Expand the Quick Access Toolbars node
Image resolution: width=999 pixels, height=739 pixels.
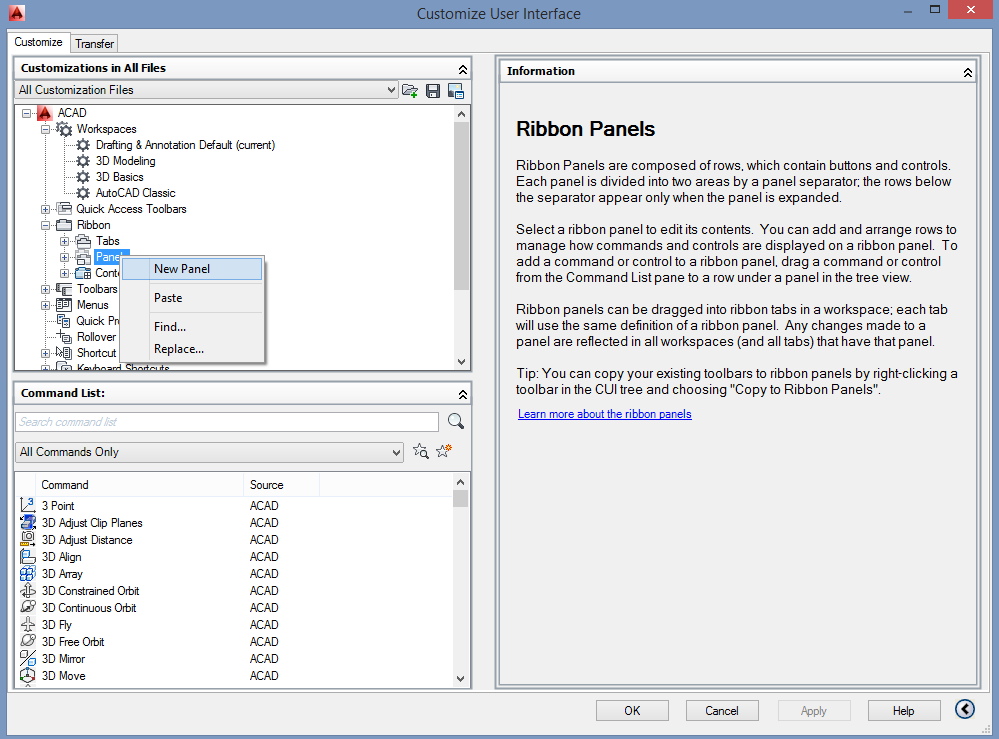46,209
